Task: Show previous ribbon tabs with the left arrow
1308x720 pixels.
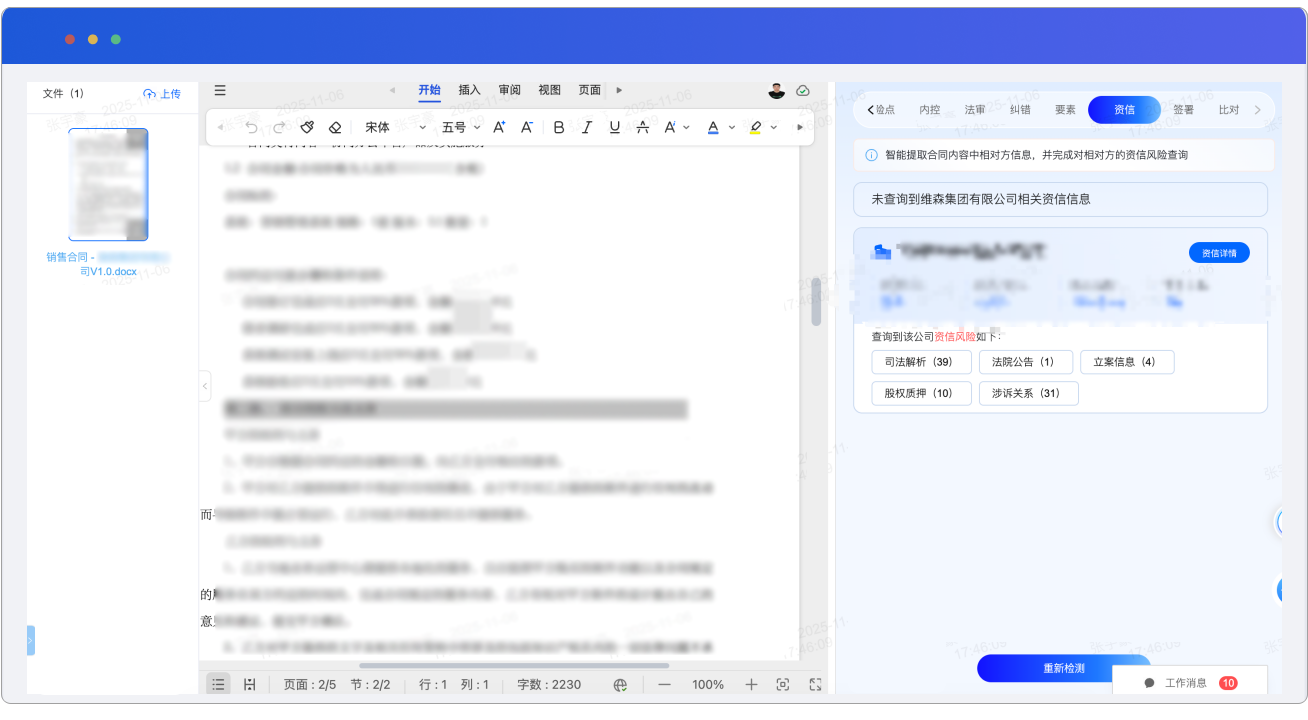Action: click(392, 90)
